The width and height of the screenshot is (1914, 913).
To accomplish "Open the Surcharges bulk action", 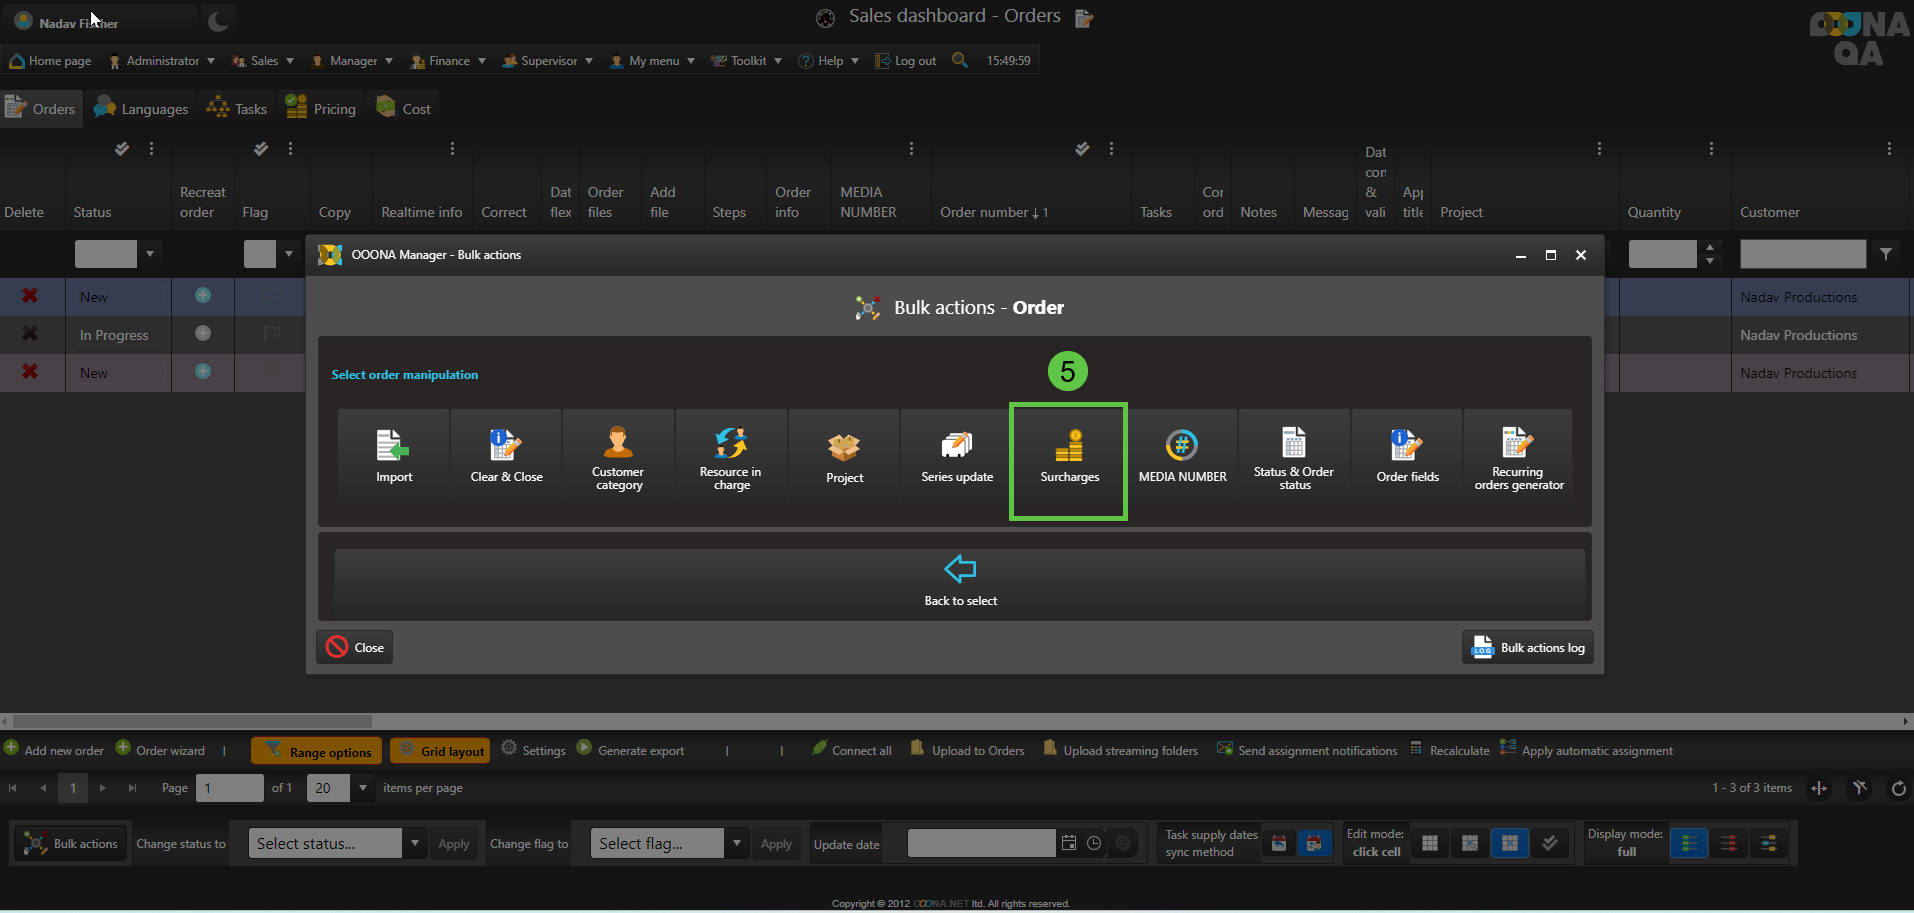I will click(1068, 459).
